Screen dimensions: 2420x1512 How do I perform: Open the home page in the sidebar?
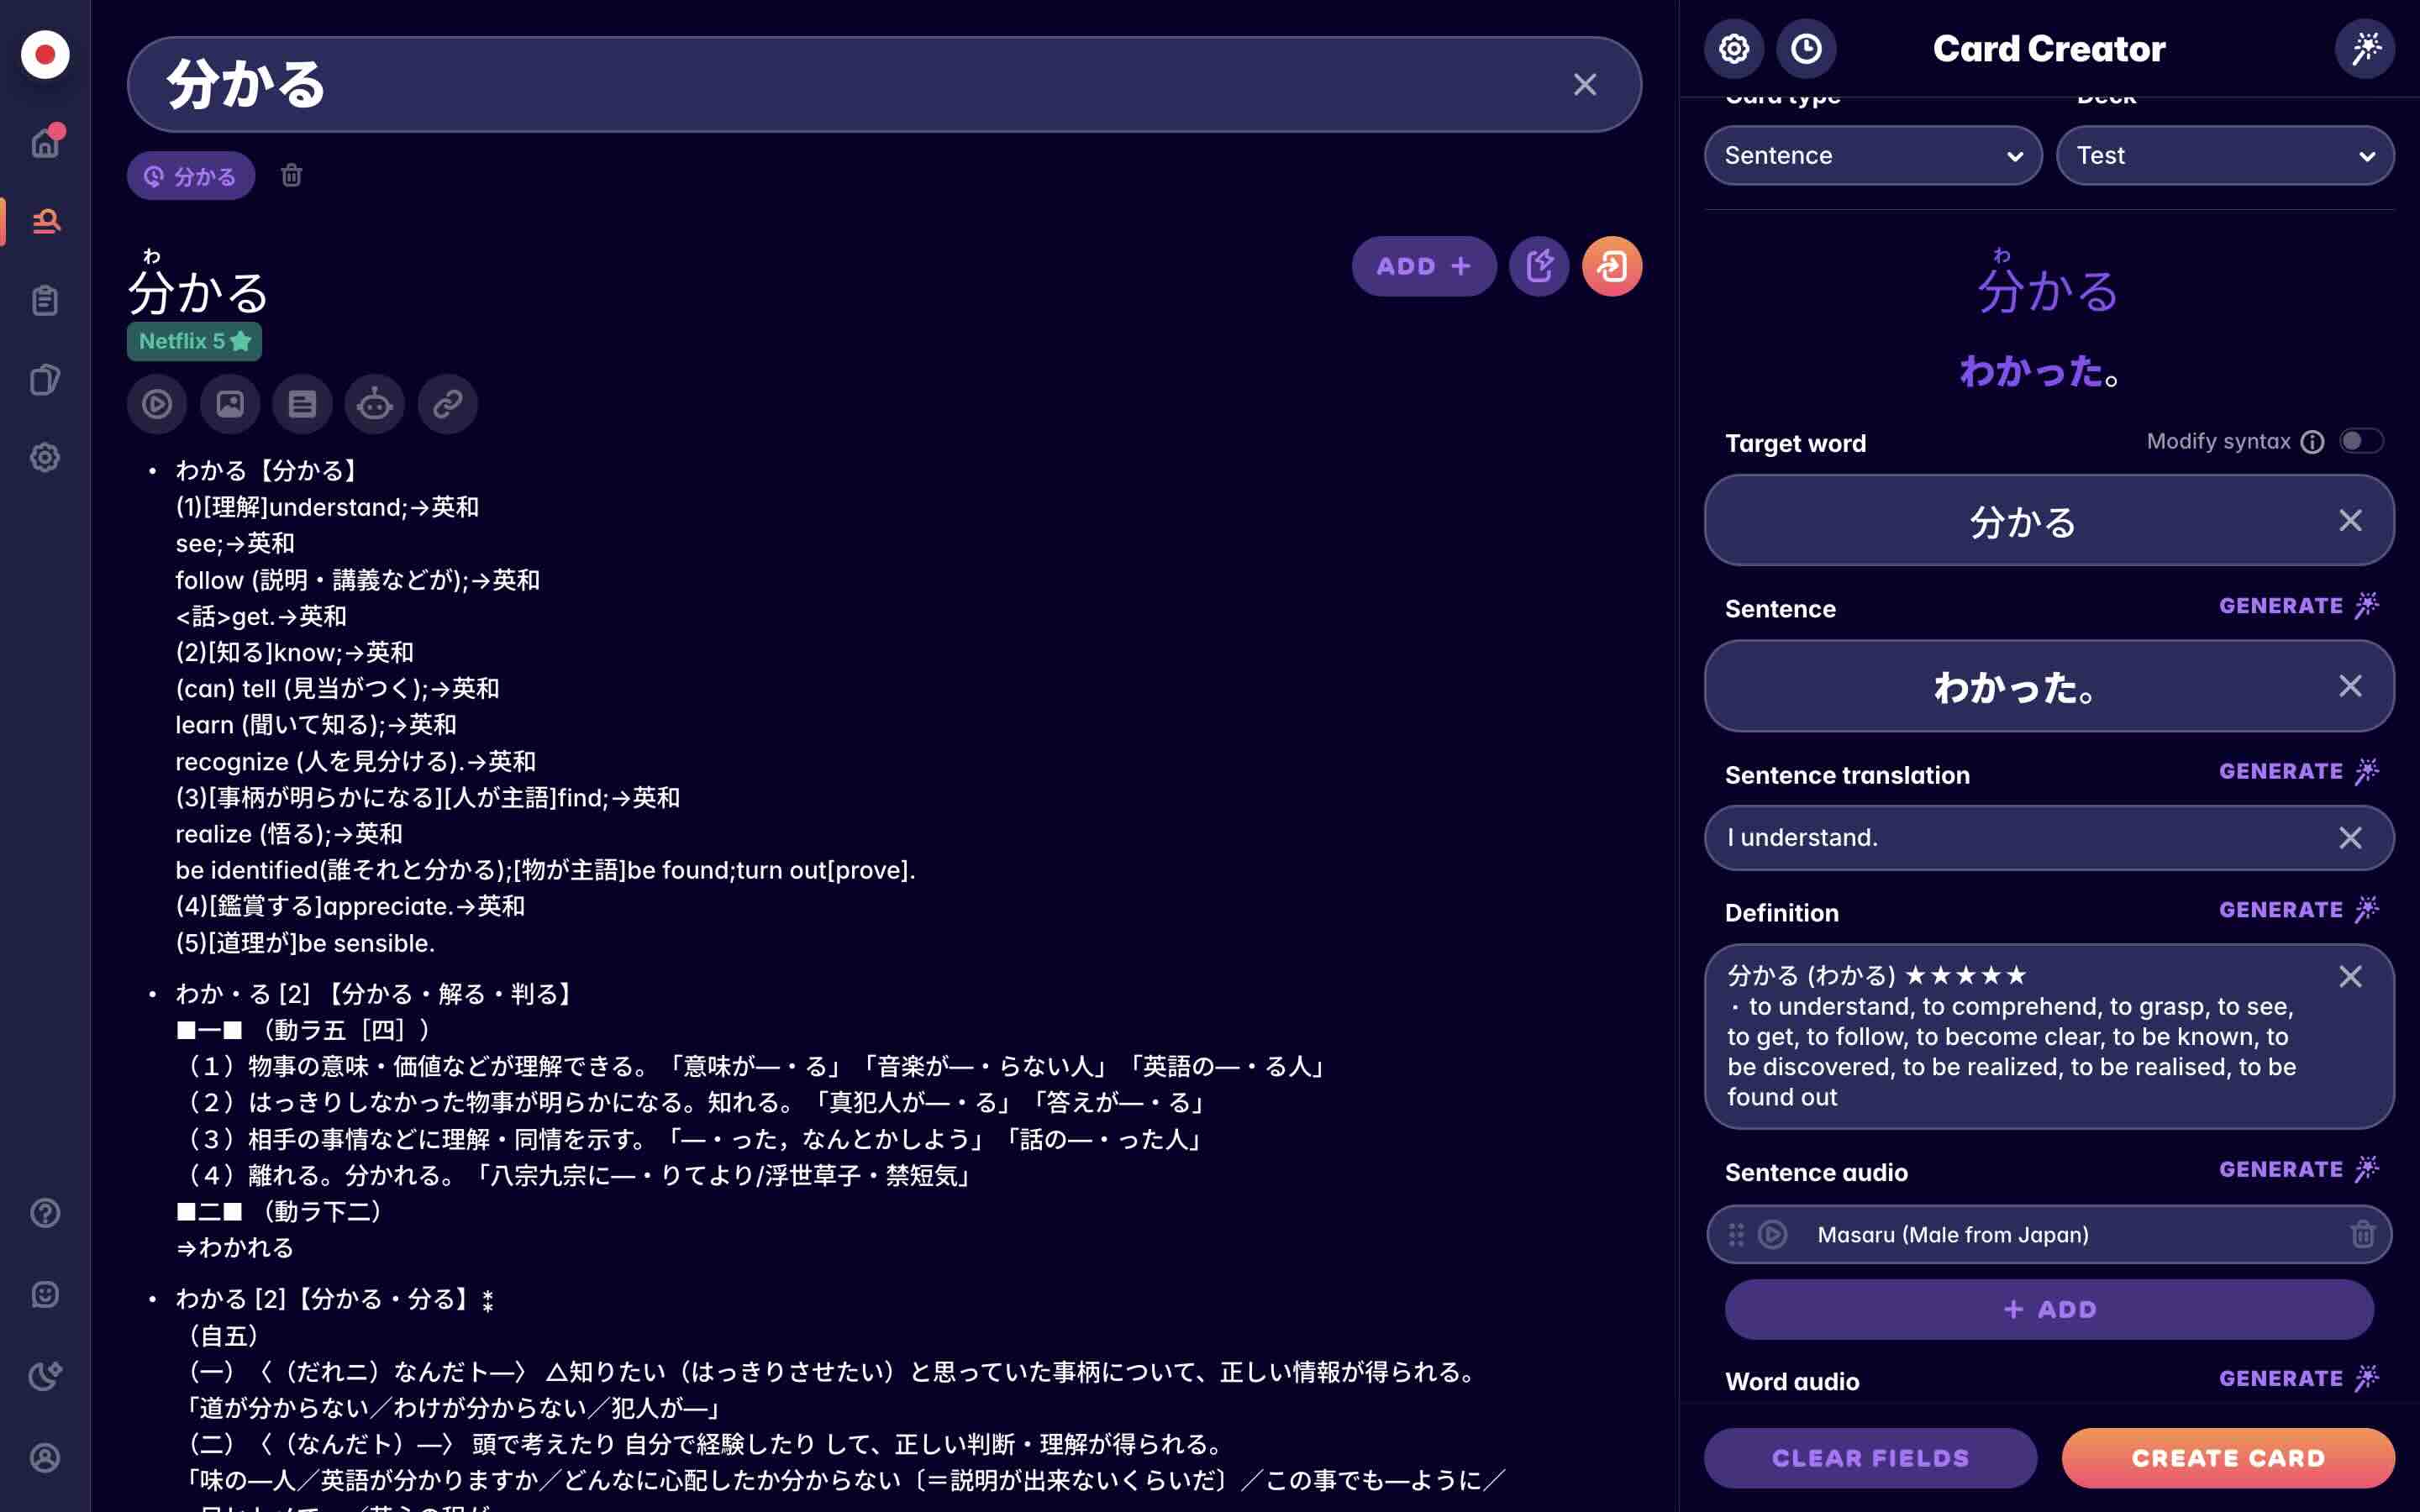click(x=45, y=142)
